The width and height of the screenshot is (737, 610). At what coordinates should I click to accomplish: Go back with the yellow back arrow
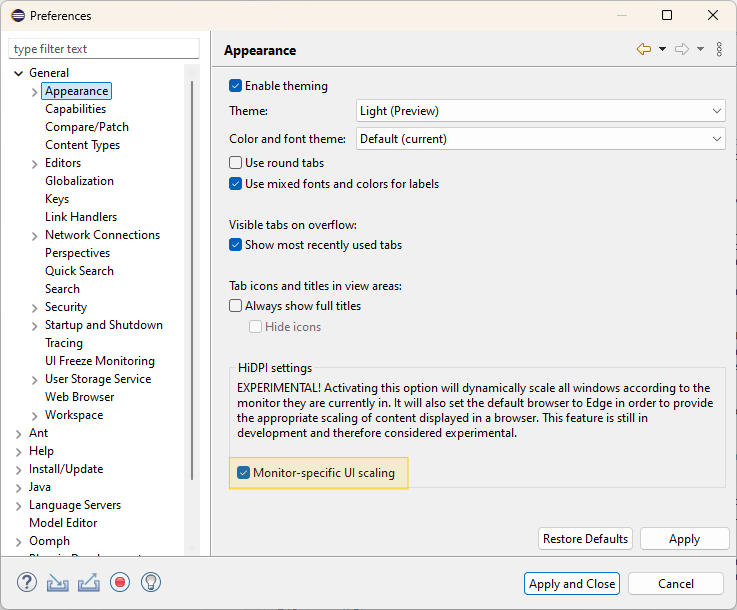[x=643, y=49]
